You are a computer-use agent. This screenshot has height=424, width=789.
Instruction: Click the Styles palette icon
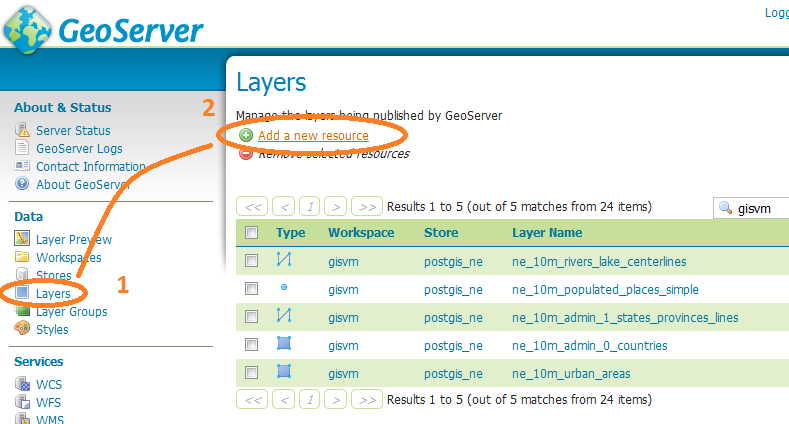tap(22, 328)
